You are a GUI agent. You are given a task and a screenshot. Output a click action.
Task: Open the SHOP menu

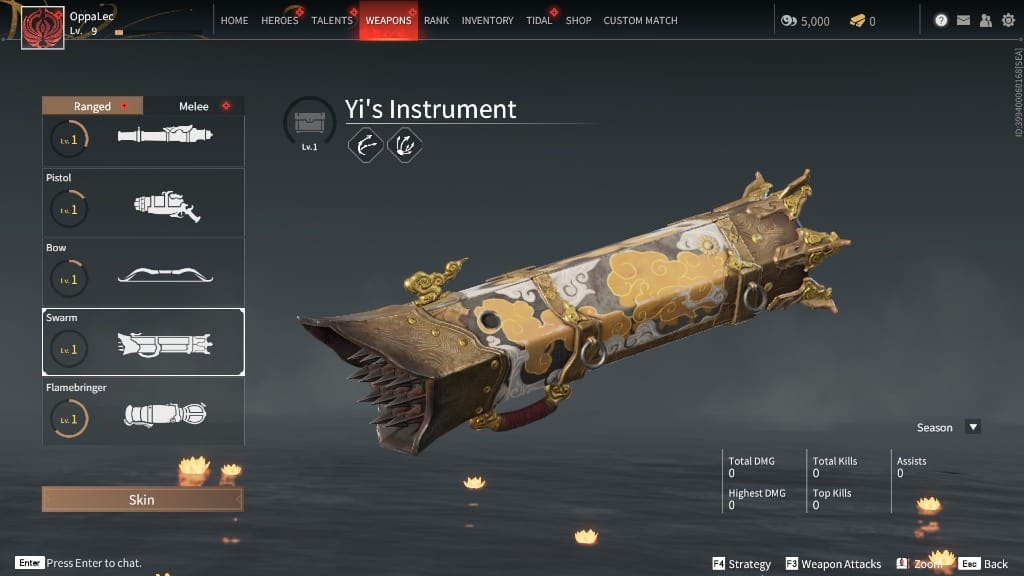pos(579,20)
